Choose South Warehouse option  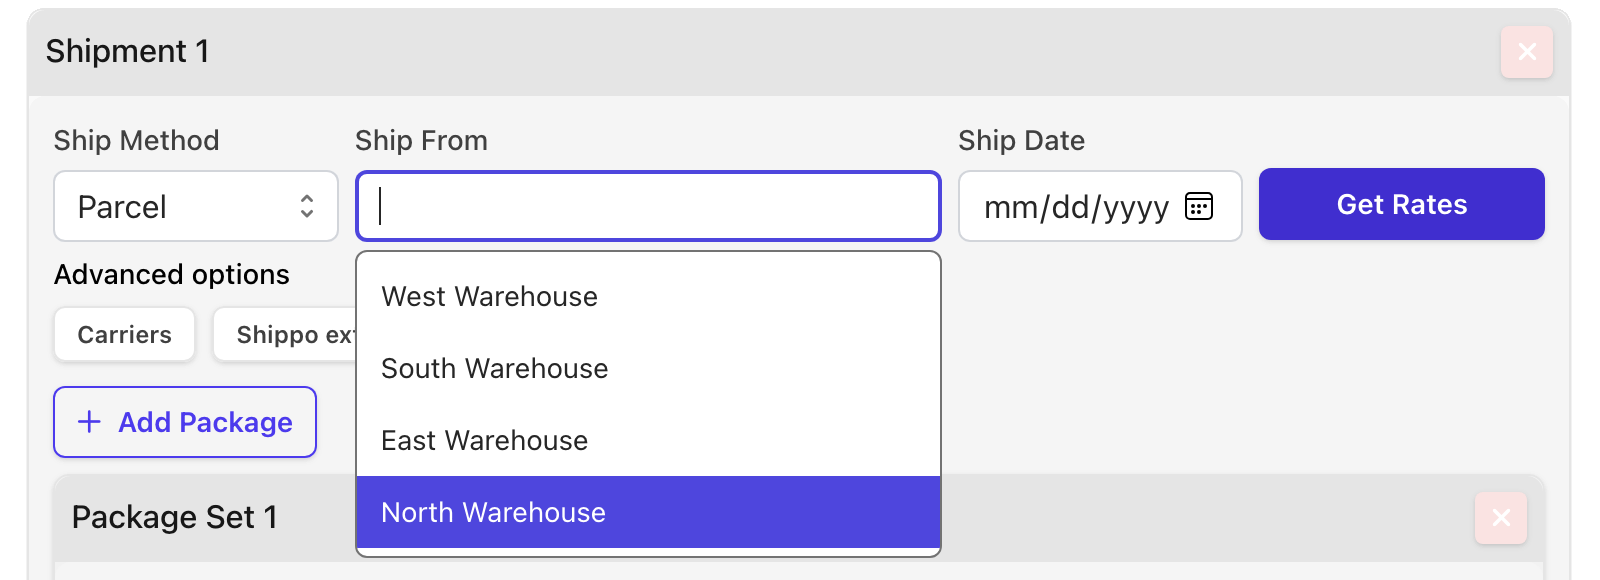[x=495, y=369]
